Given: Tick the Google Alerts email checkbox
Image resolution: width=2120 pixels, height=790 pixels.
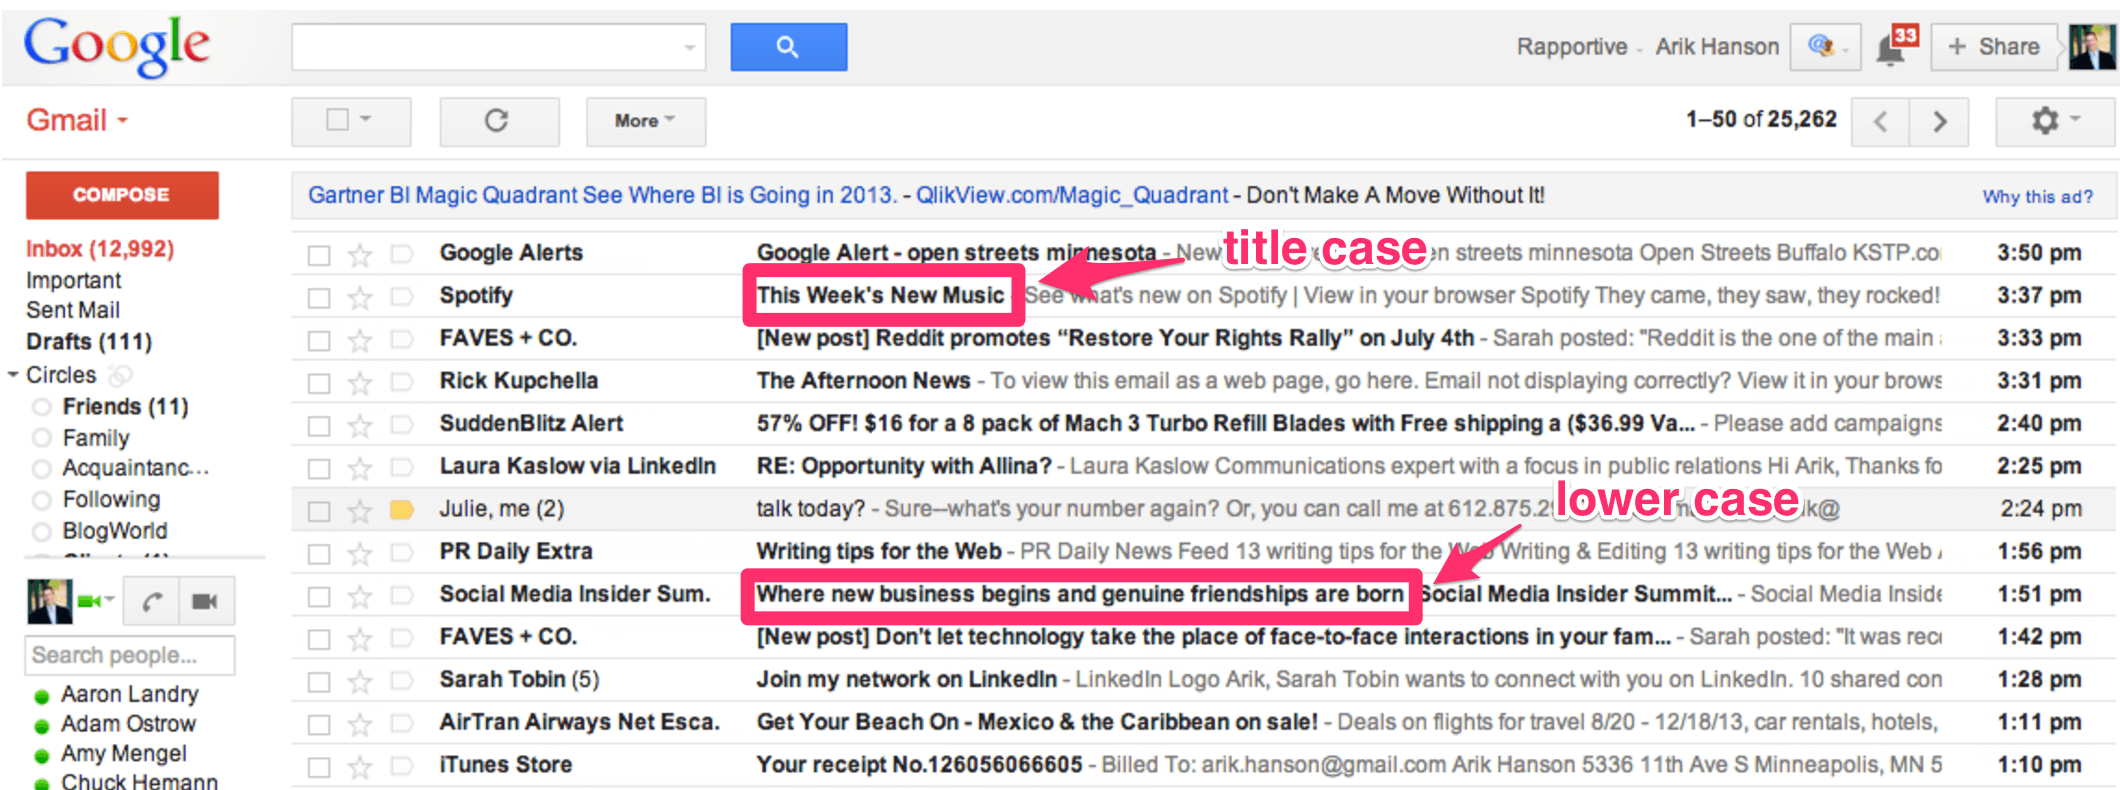Looking at the screenshot, I should pyautogui.click(x=319, y=255).
